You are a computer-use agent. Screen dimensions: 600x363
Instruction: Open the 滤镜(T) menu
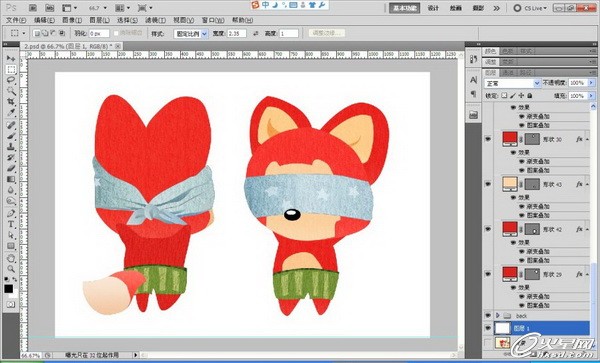pyautogui.click(x=155, y=20)
